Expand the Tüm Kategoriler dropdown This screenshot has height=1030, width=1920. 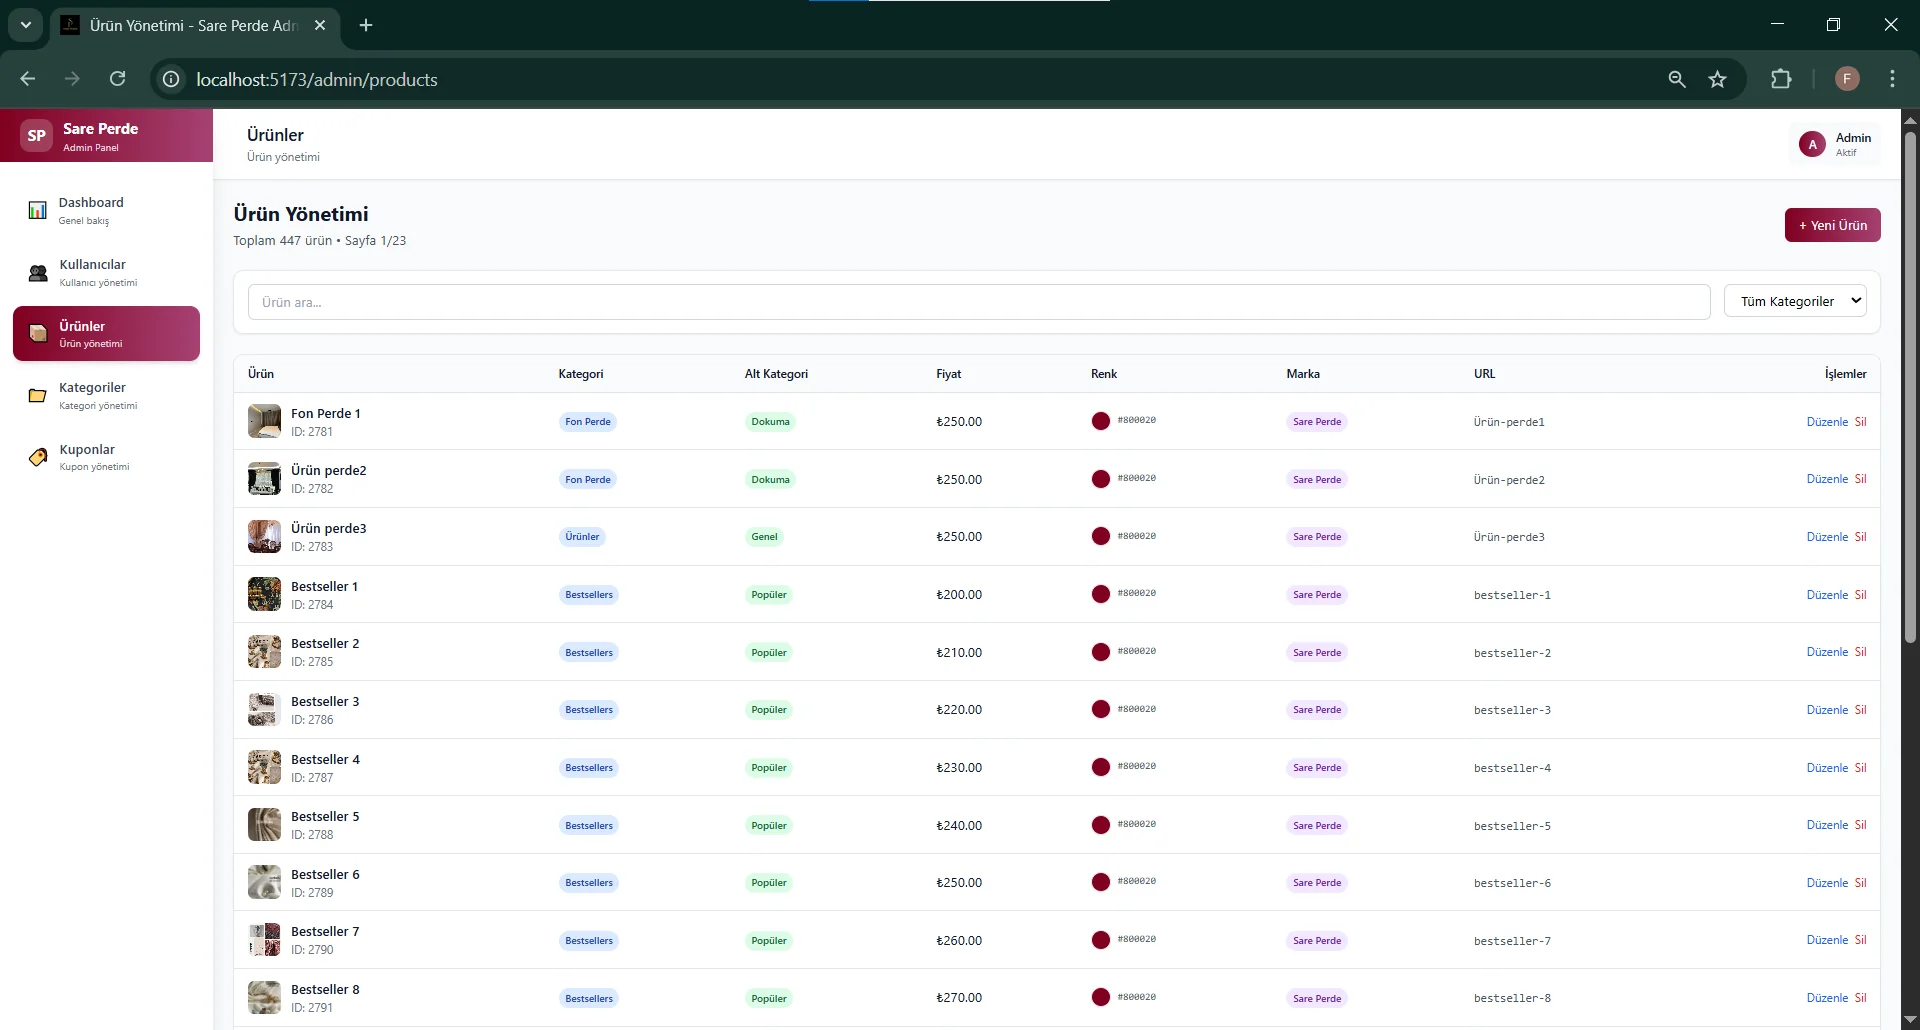tap(1795, 301)
